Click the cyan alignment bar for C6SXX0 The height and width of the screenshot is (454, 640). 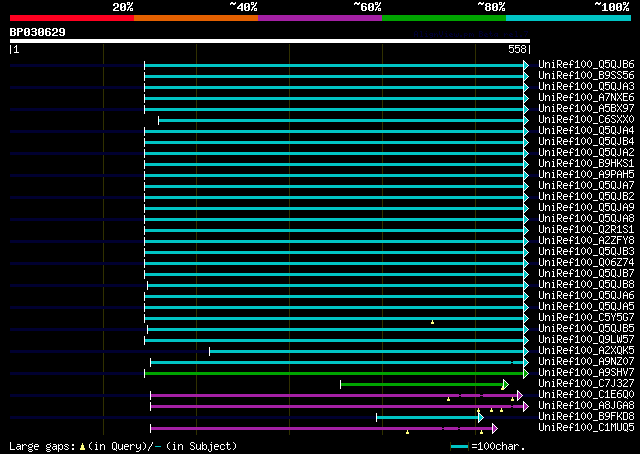tap(341, 120)
